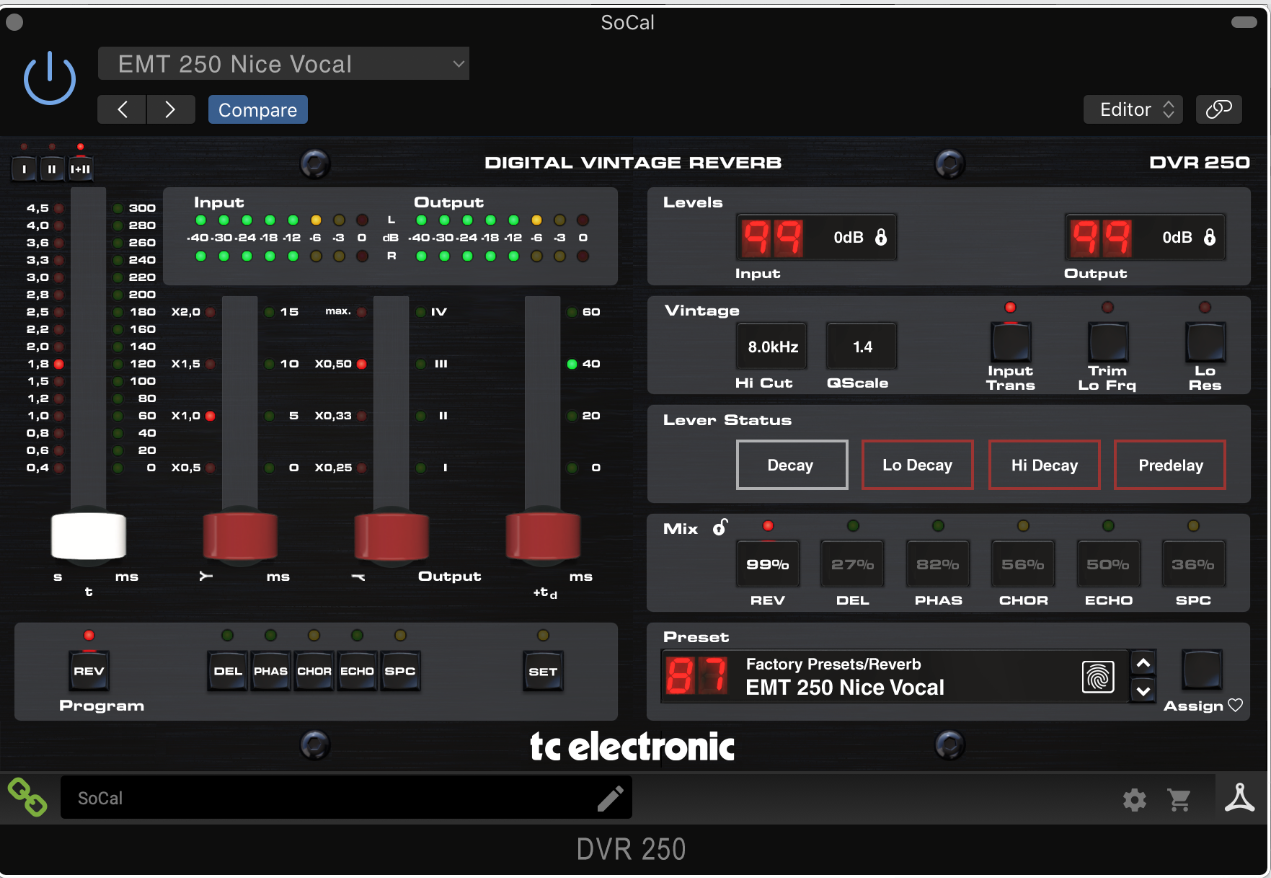The height and width of the screenshot is (878, 1271).
Task: Open the shopping cart store icon
Action: tap(1180, 800)
